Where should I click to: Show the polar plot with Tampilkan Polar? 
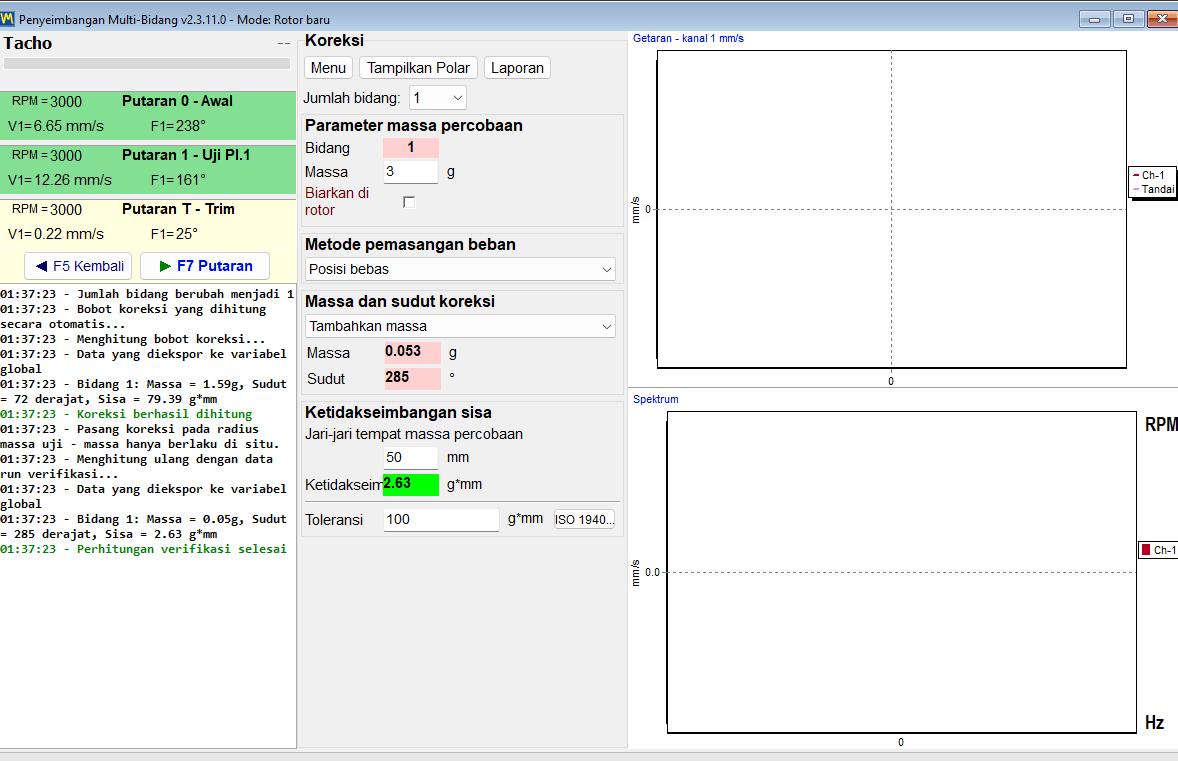pos(418,68)
